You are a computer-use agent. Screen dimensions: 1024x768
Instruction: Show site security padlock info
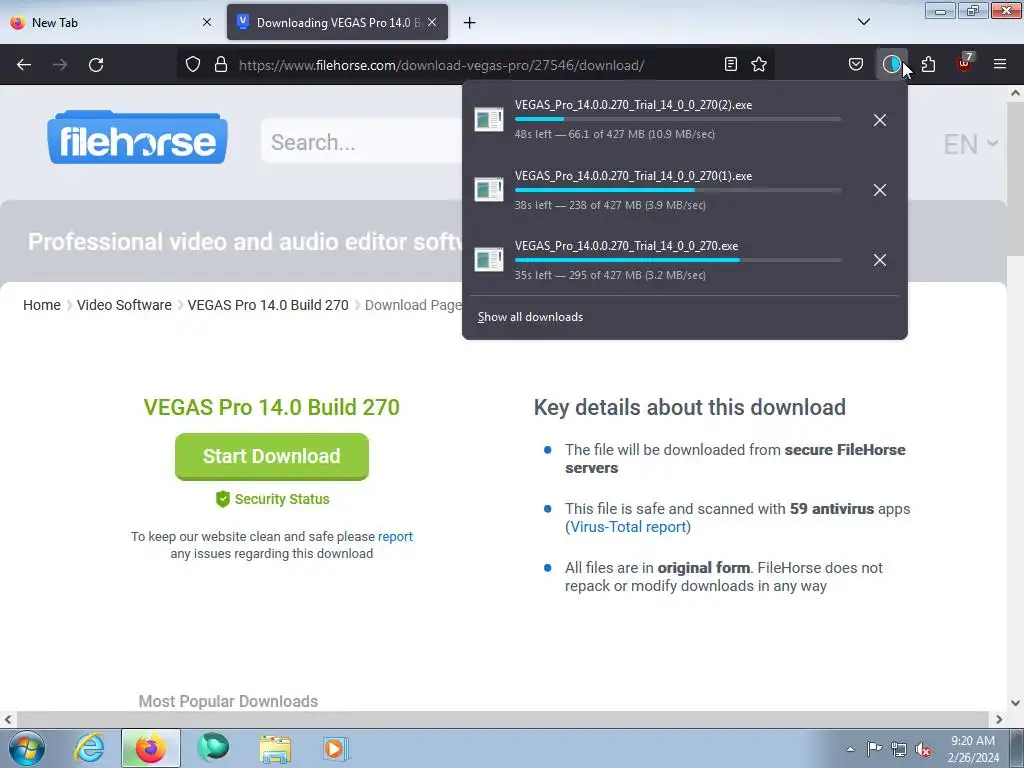coord(221,64)
